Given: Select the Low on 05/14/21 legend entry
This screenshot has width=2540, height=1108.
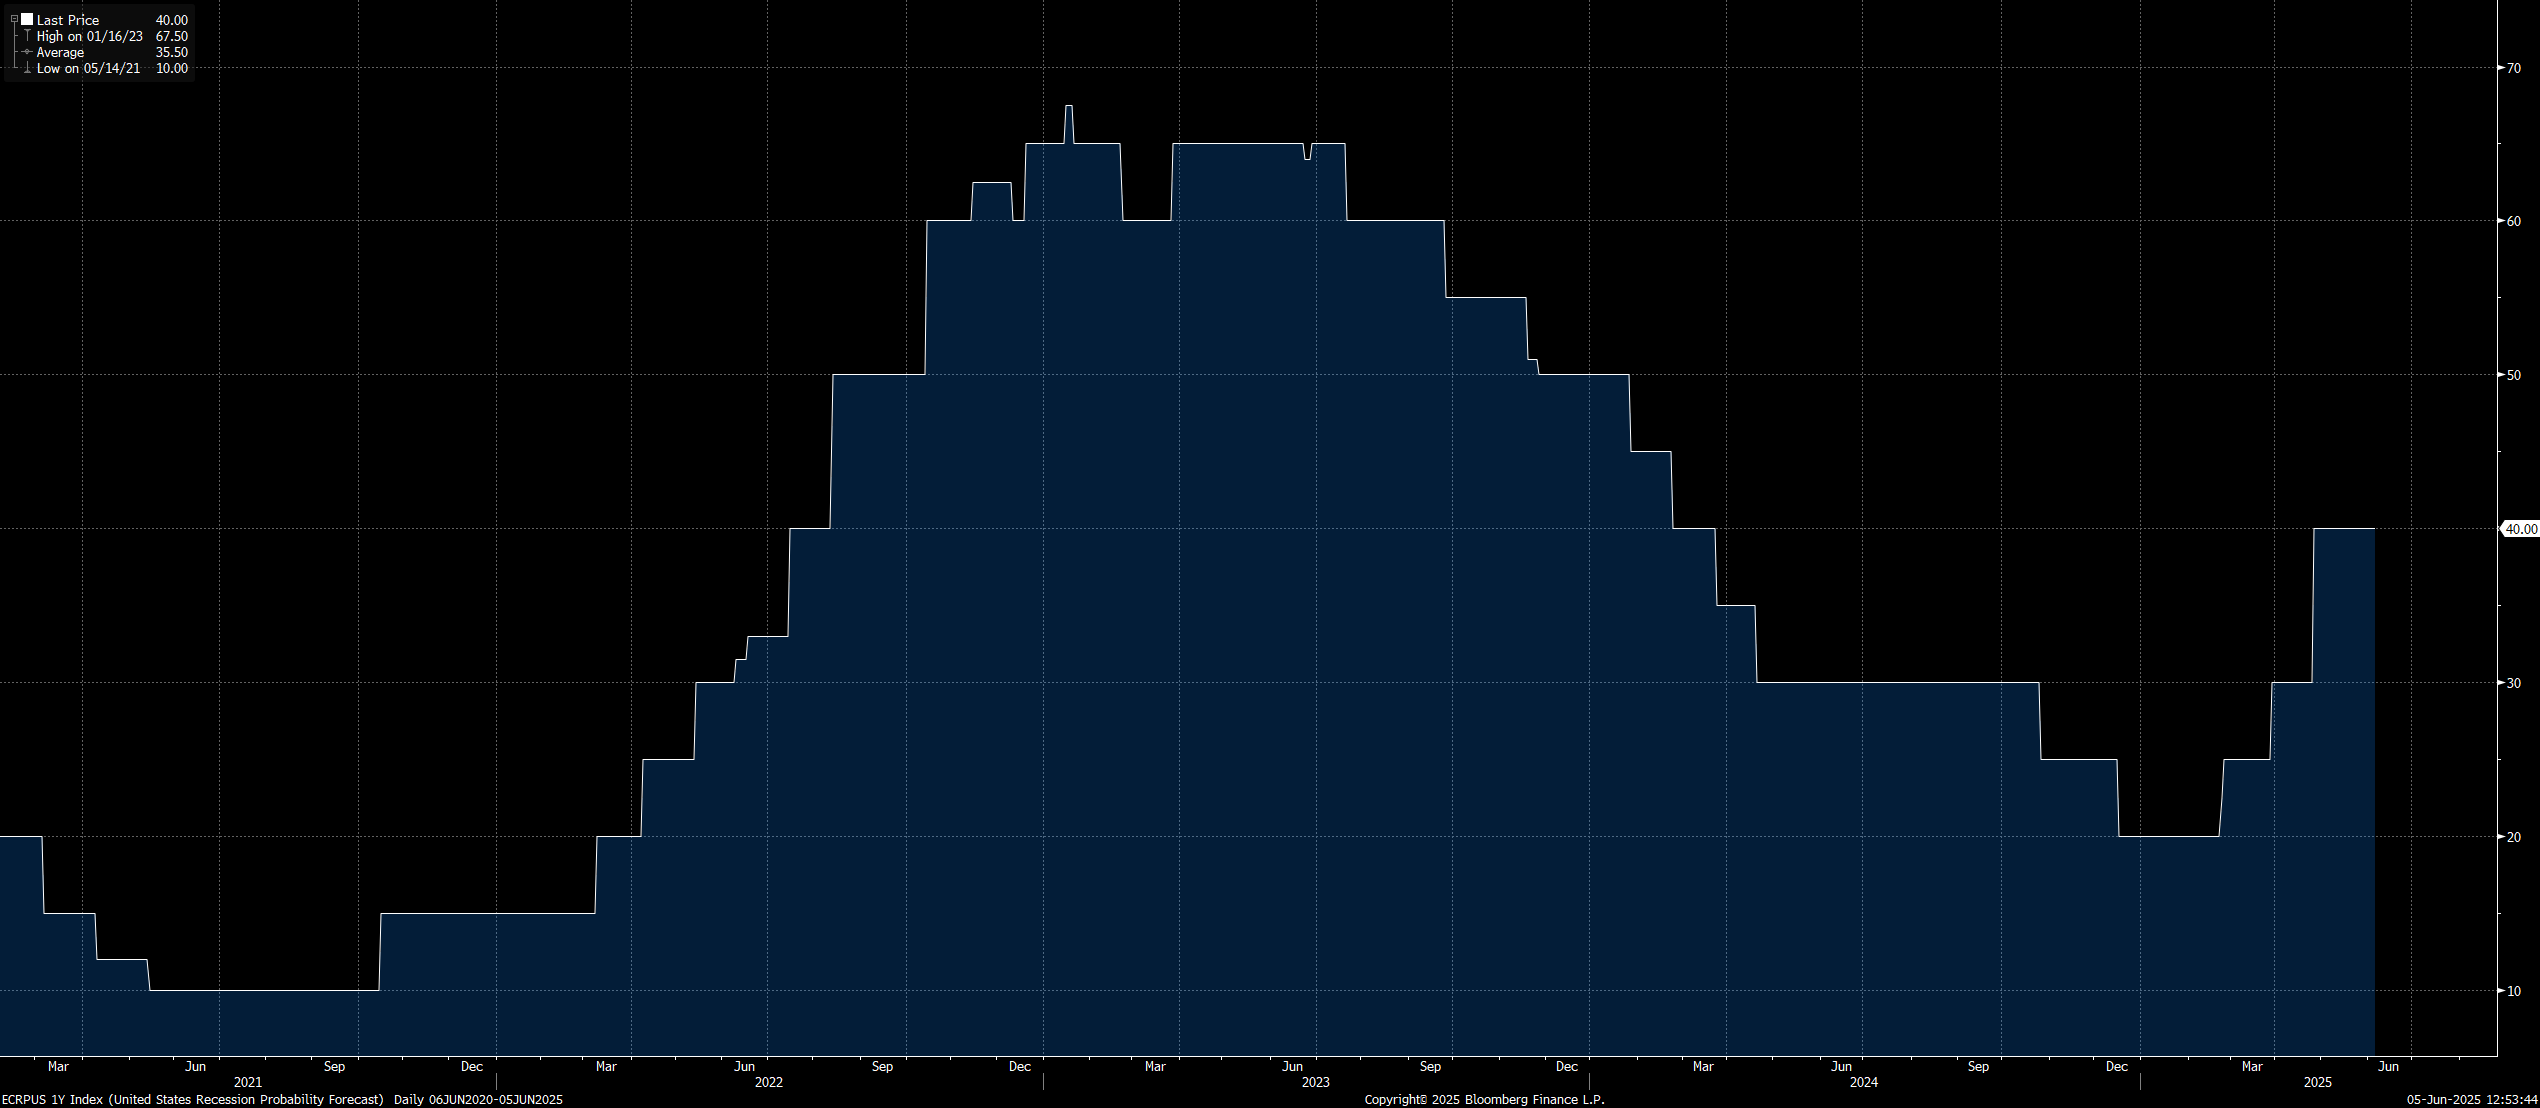Looking at the screenshot, I should pos(88,68).
